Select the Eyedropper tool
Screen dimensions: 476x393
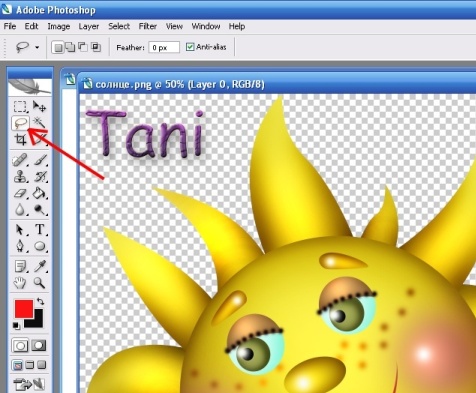point(40,266)
